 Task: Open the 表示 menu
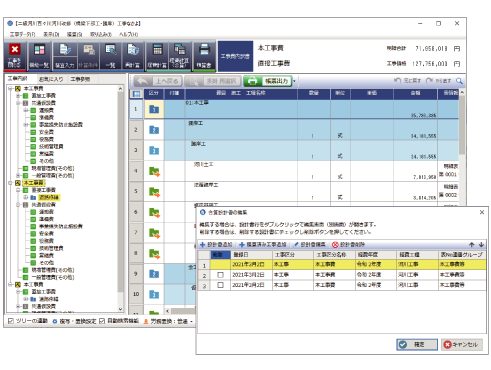[x=51, y=34]
